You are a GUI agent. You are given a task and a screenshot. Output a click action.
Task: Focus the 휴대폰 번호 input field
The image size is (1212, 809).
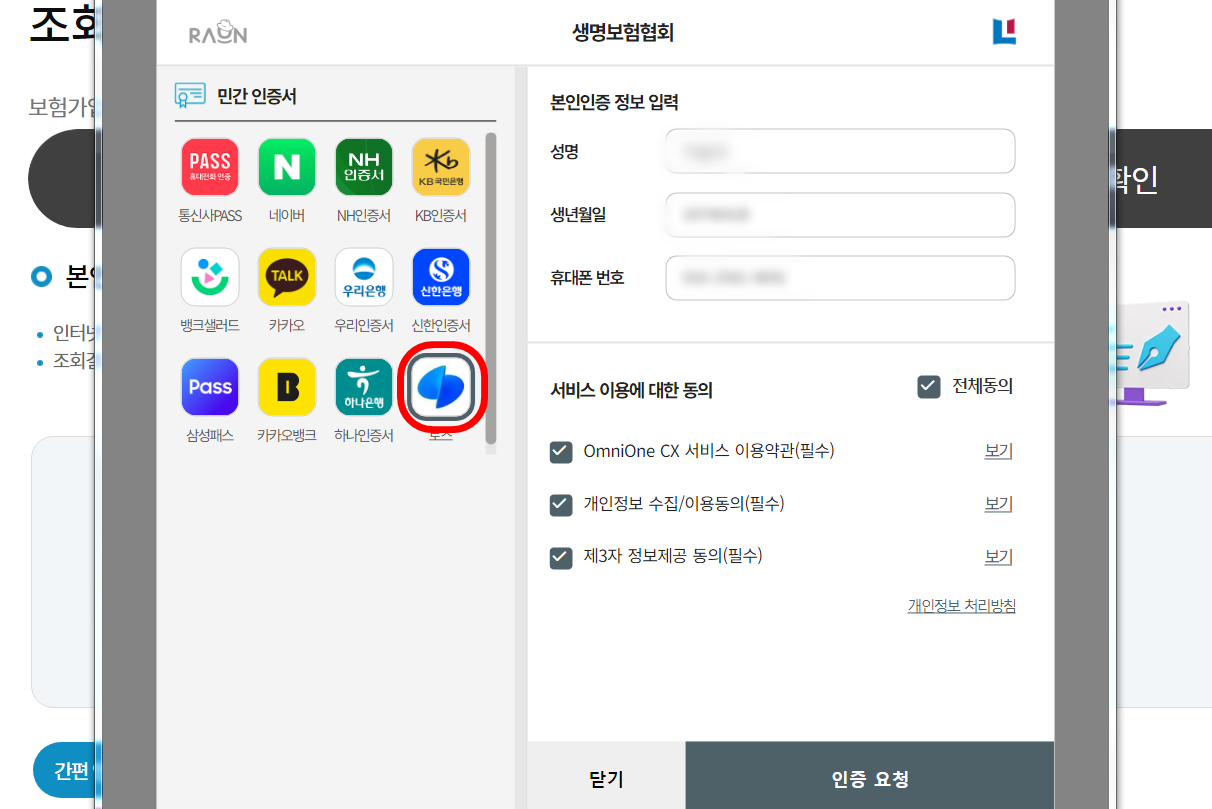840,278
